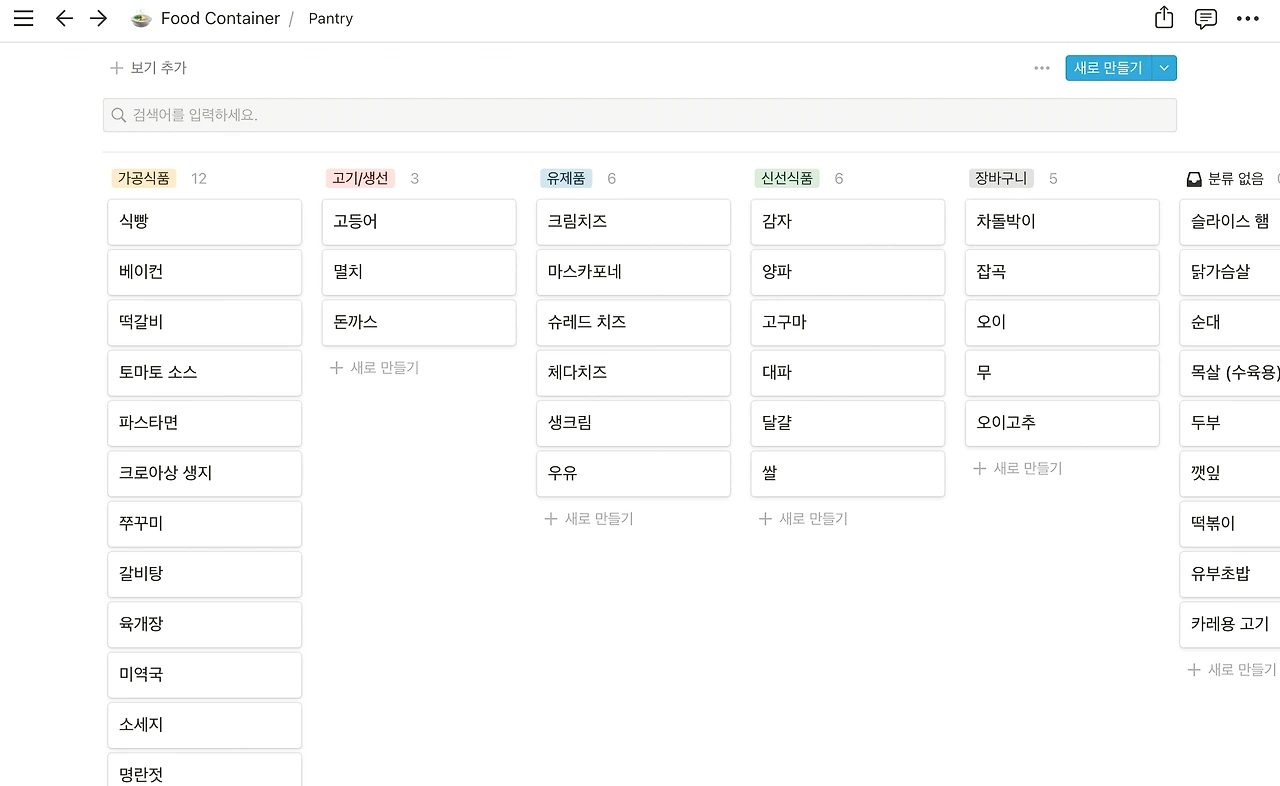Click the blue 새로 만들기 button
1280x786 pixels.
[x=1108, y=68]
